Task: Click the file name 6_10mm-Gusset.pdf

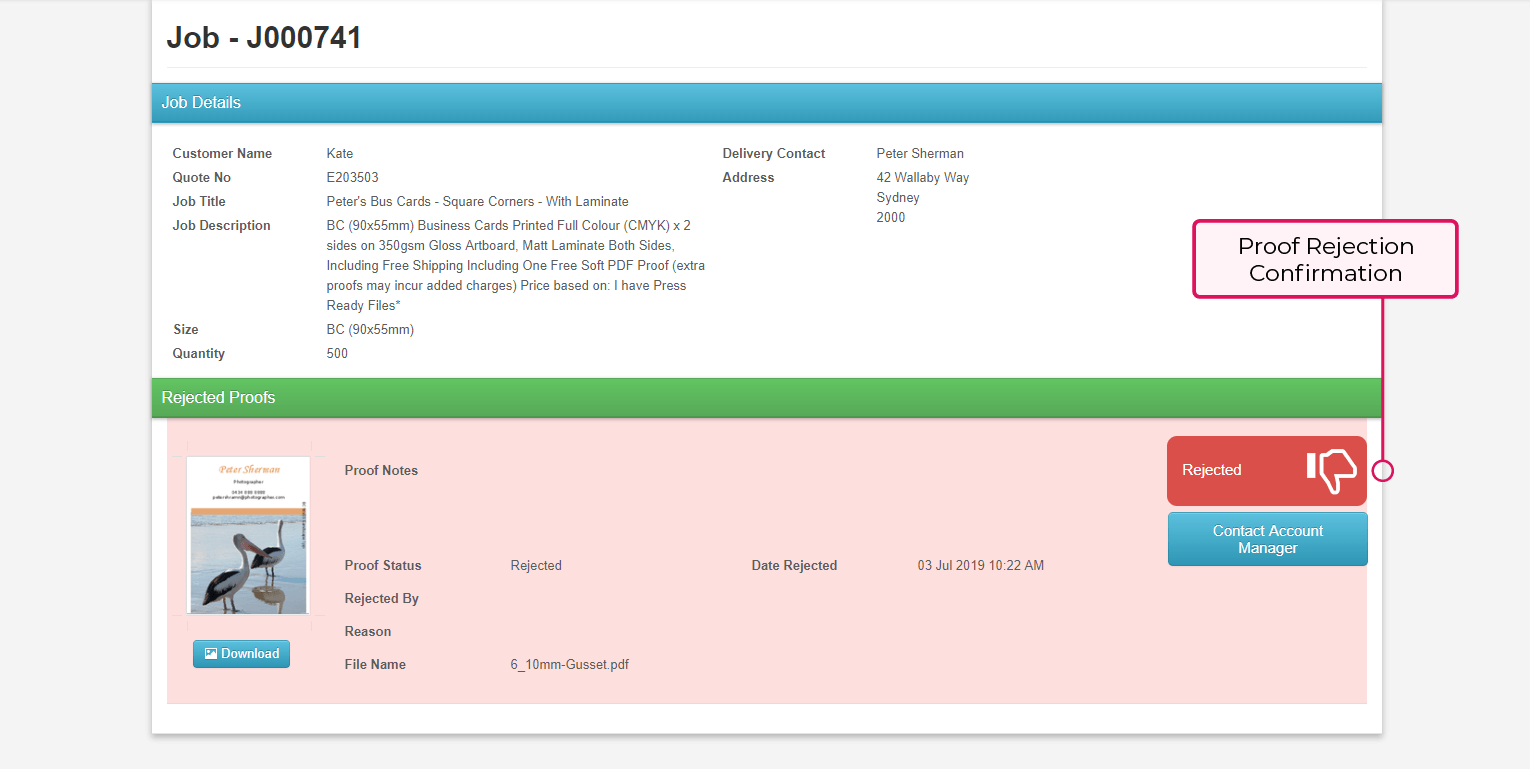Action: [x=569, y=665]
